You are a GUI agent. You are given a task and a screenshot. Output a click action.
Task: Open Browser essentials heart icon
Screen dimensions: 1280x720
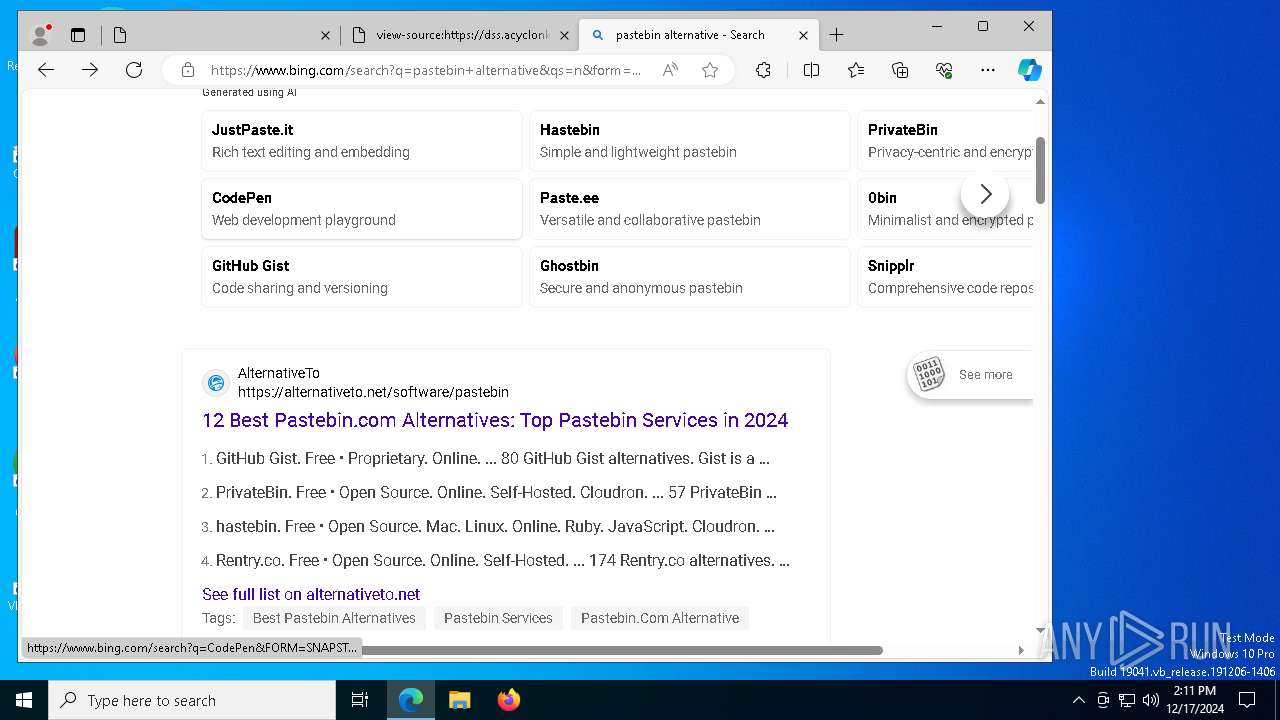pos(944,70)
